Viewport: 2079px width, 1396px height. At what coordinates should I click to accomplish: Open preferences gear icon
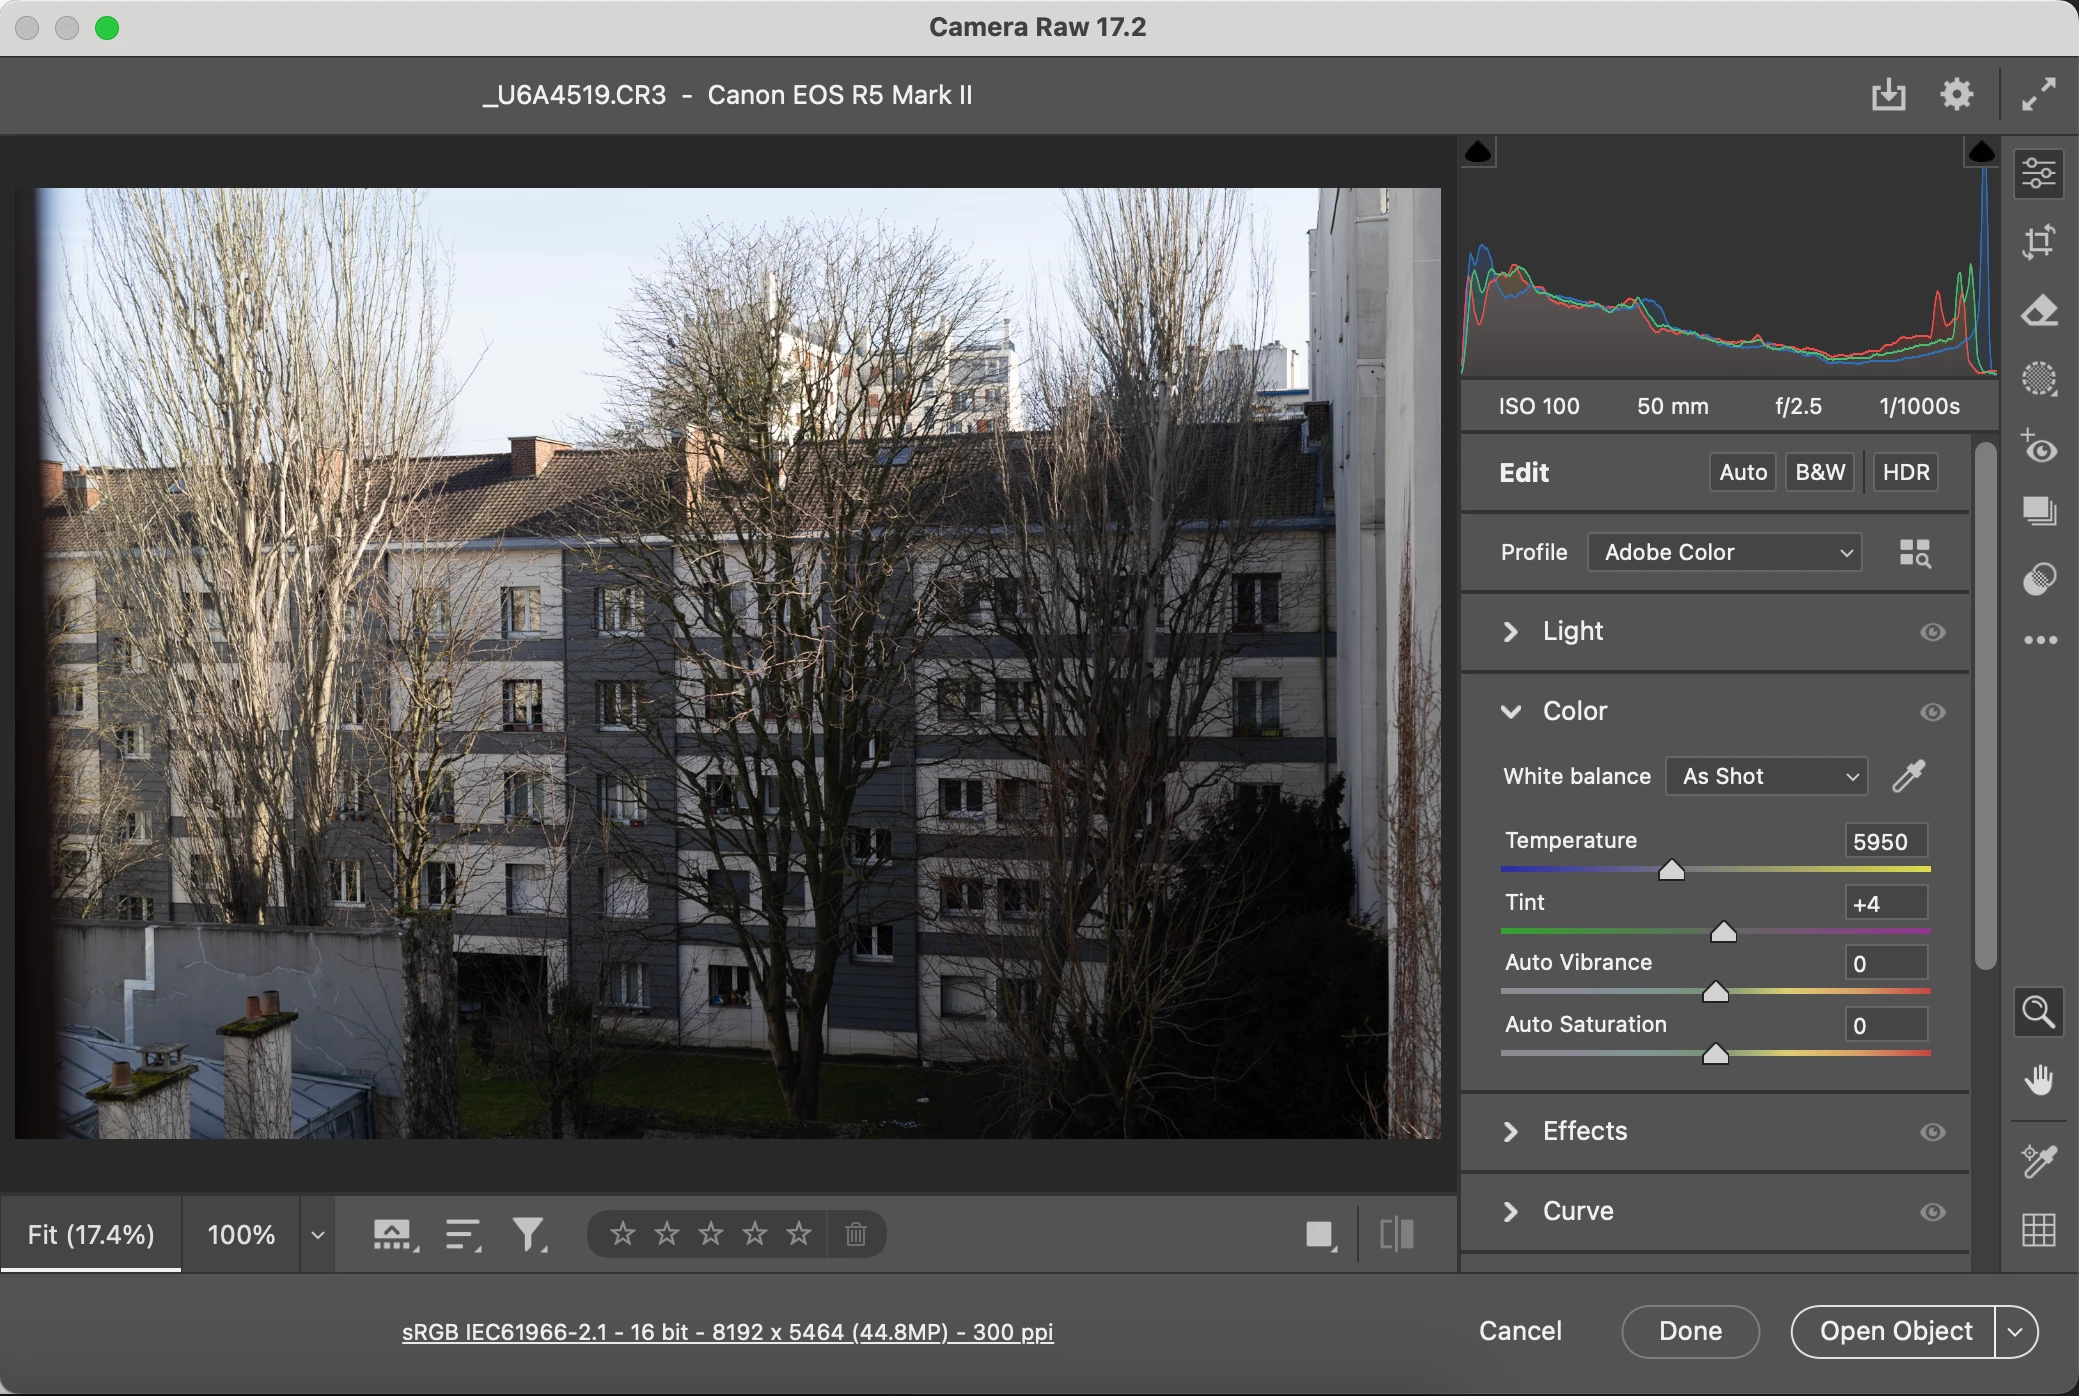1956,95
